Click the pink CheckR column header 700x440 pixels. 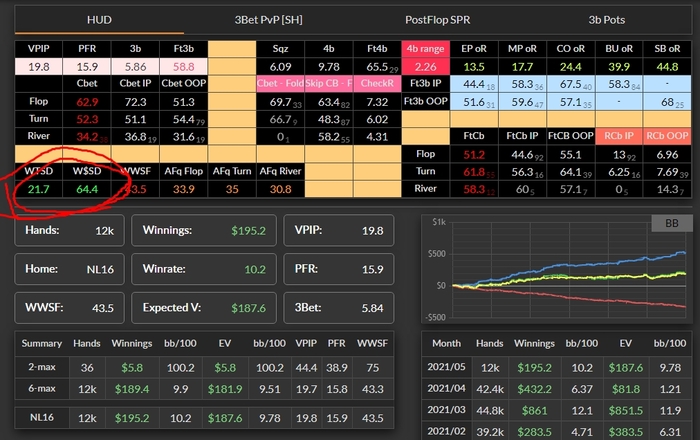[375, 83]
